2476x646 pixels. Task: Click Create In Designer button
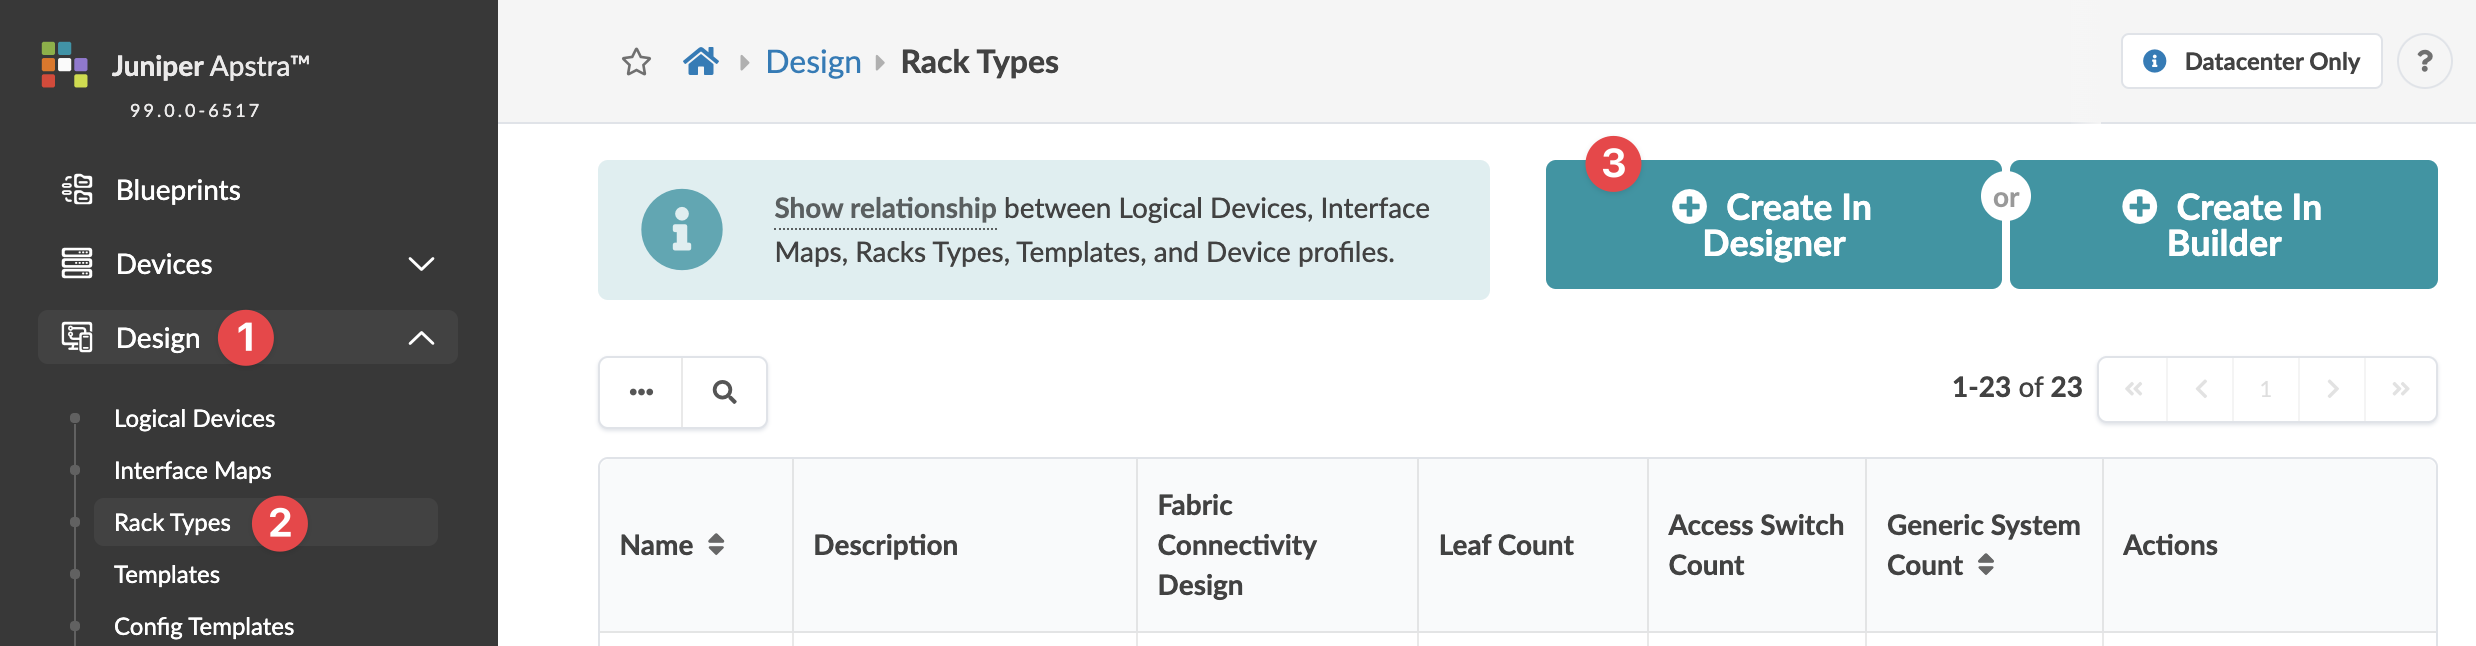click(x=1773, y=225)
